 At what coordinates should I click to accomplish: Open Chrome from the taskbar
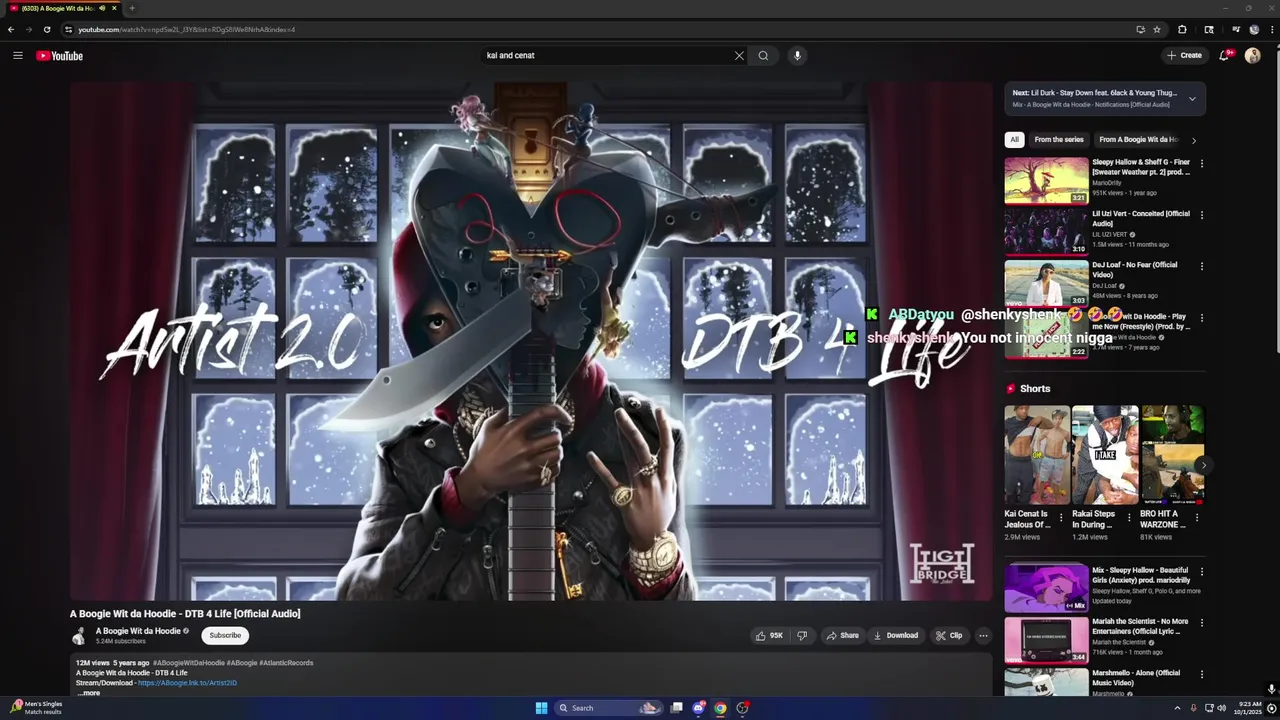(x=720, y=708)
